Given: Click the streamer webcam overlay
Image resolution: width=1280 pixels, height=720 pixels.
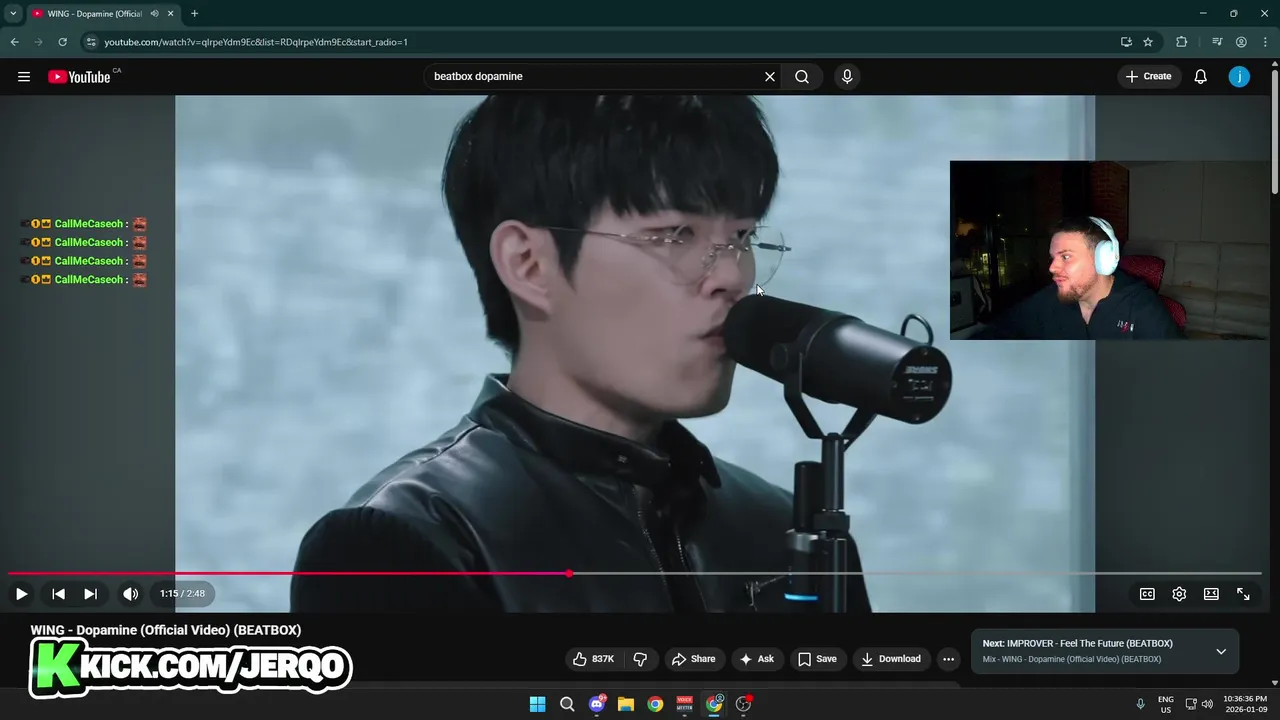Looking at the screenshot, I should click(x=1109, y=250).
